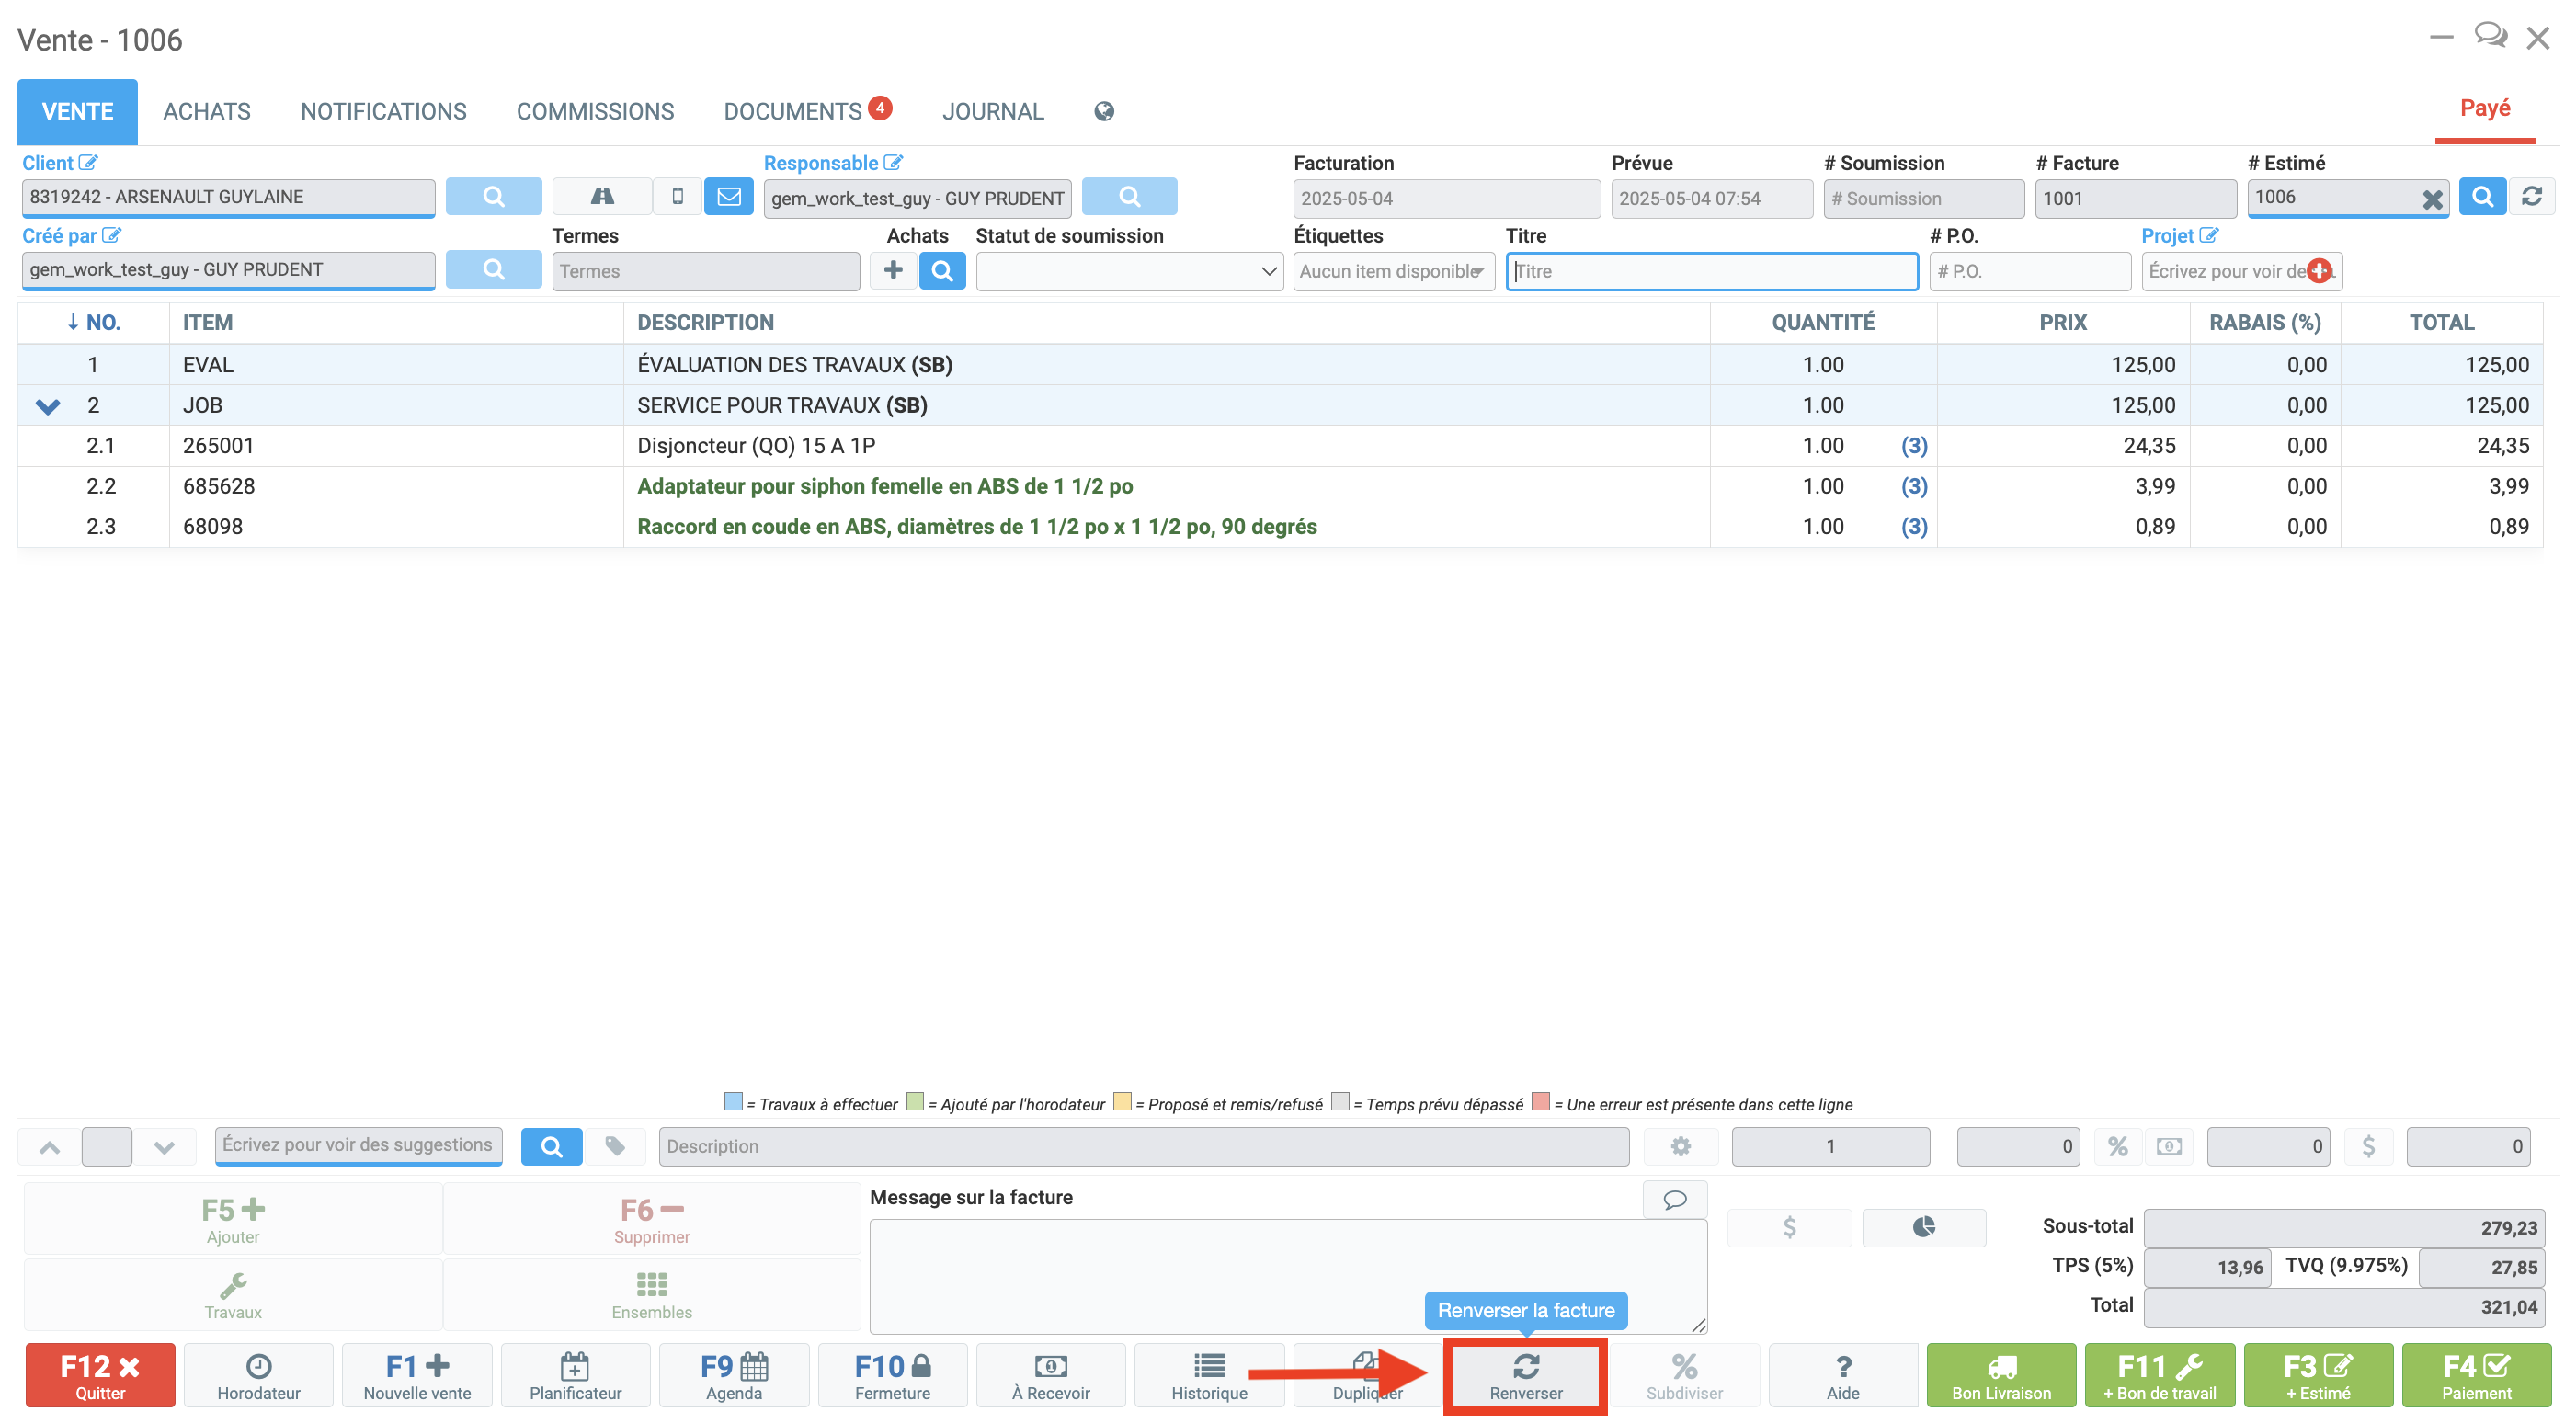This screenshot has height=1423, width=2576.
Task: Open the Statut de soumission dropdown
Action: click(1129, 271)
